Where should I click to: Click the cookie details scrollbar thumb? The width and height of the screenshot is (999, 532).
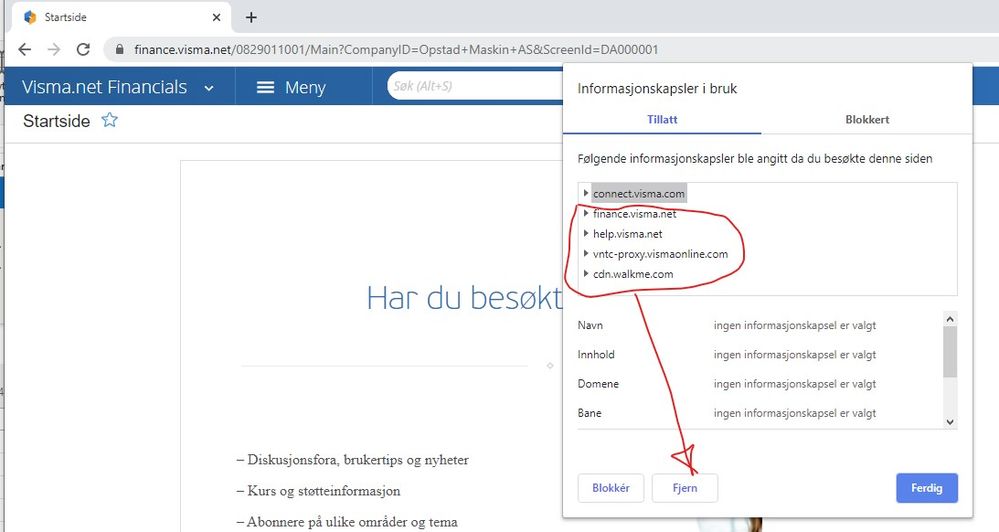click(x=950, y=352)
